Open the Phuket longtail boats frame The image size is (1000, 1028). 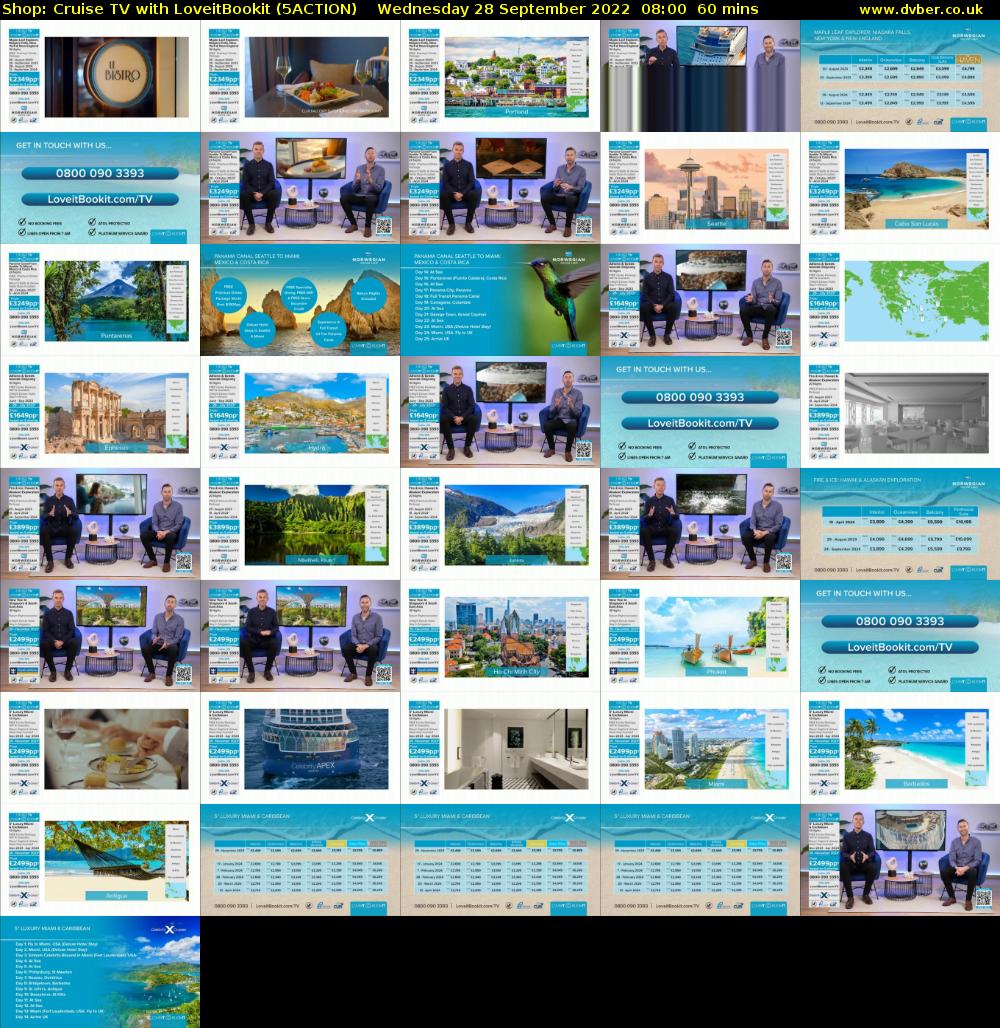tap(700, 636)
